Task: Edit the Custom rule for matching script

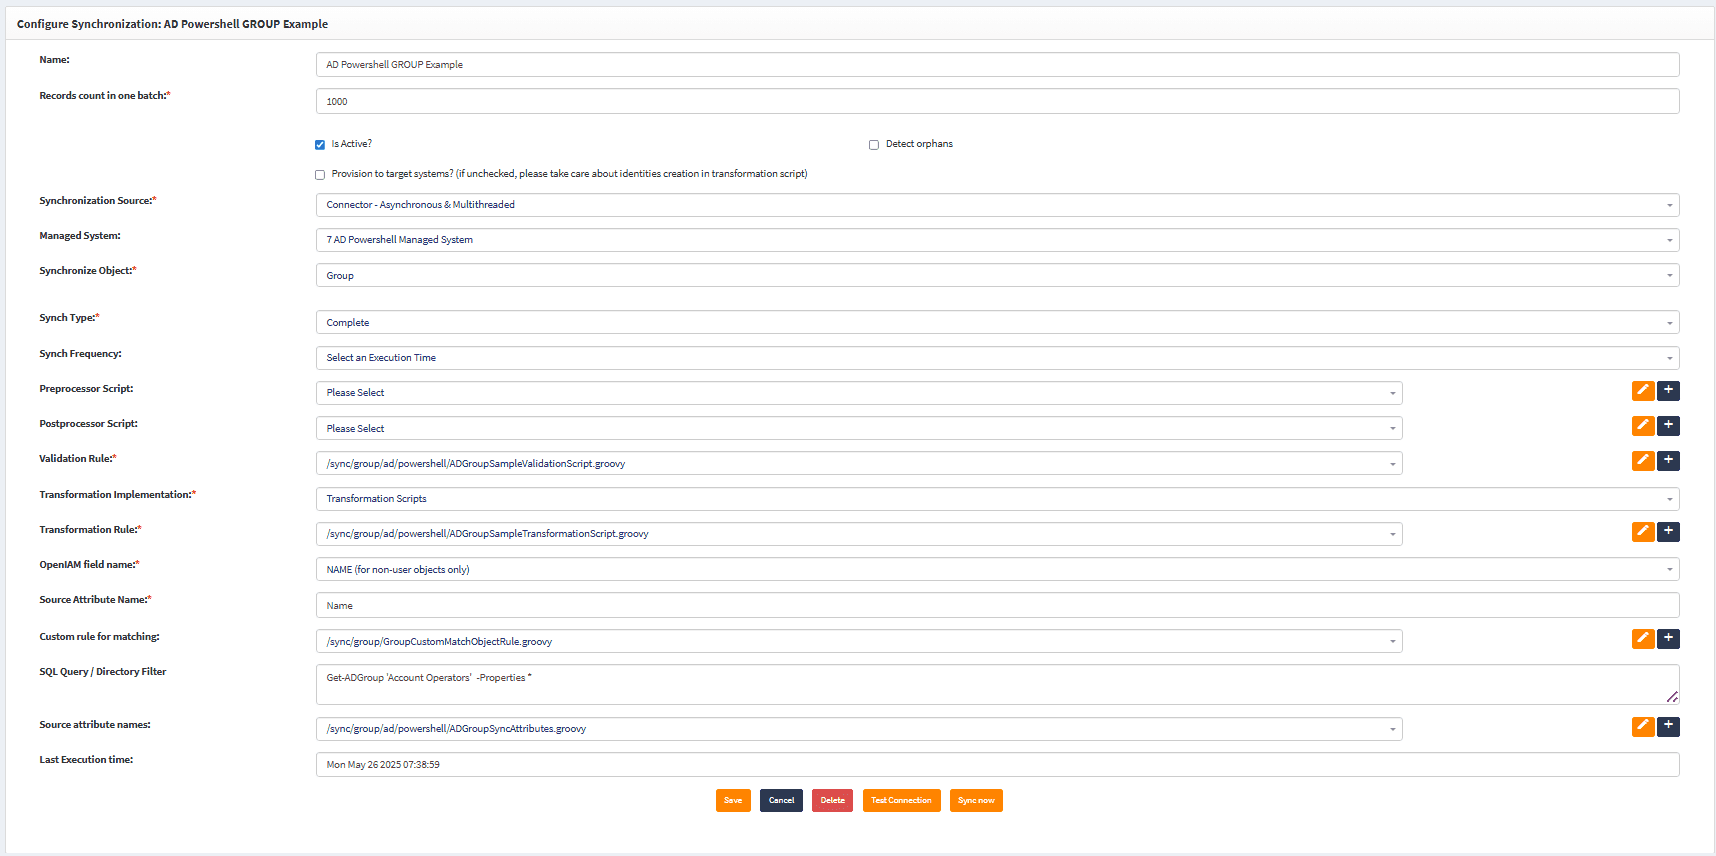Action: point(1642,639)
